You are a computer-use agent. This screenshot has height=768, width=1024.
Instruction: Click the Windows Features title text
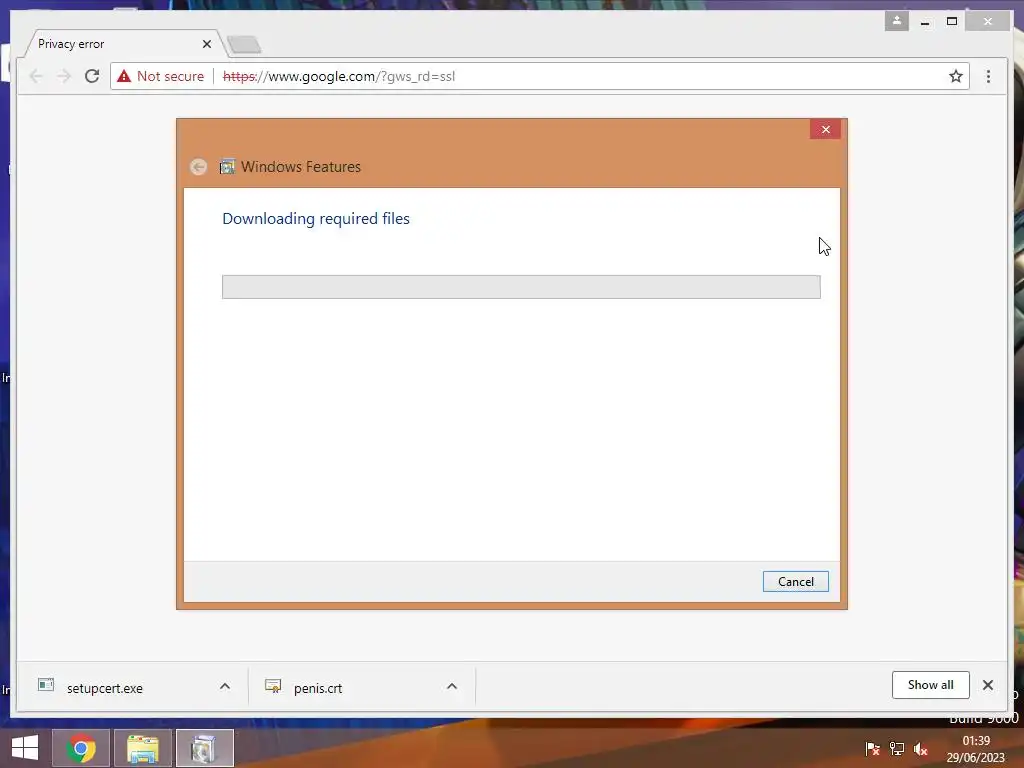pos(300,167)
